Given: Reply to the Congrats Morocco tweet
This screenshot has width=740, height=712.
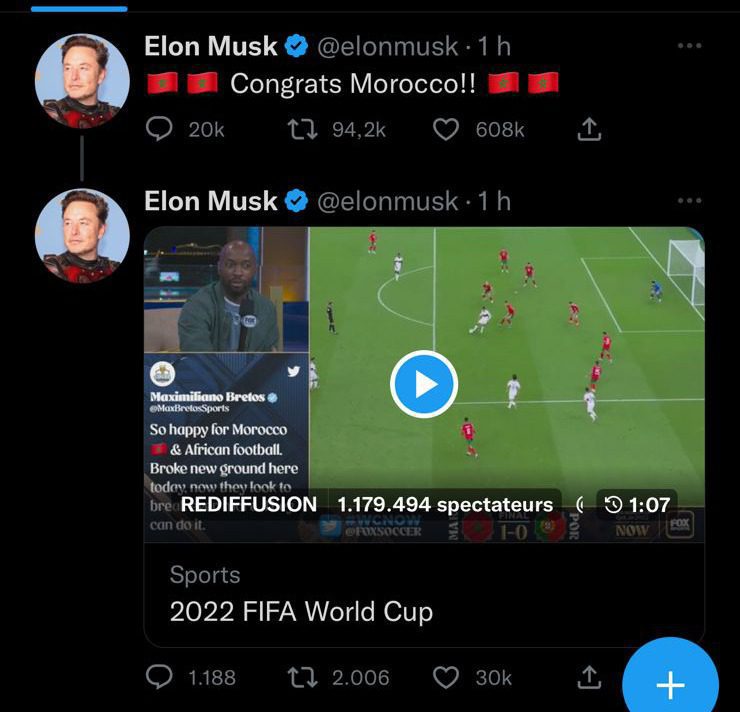Looking at the screenshot, I should [x=160, y=129].
